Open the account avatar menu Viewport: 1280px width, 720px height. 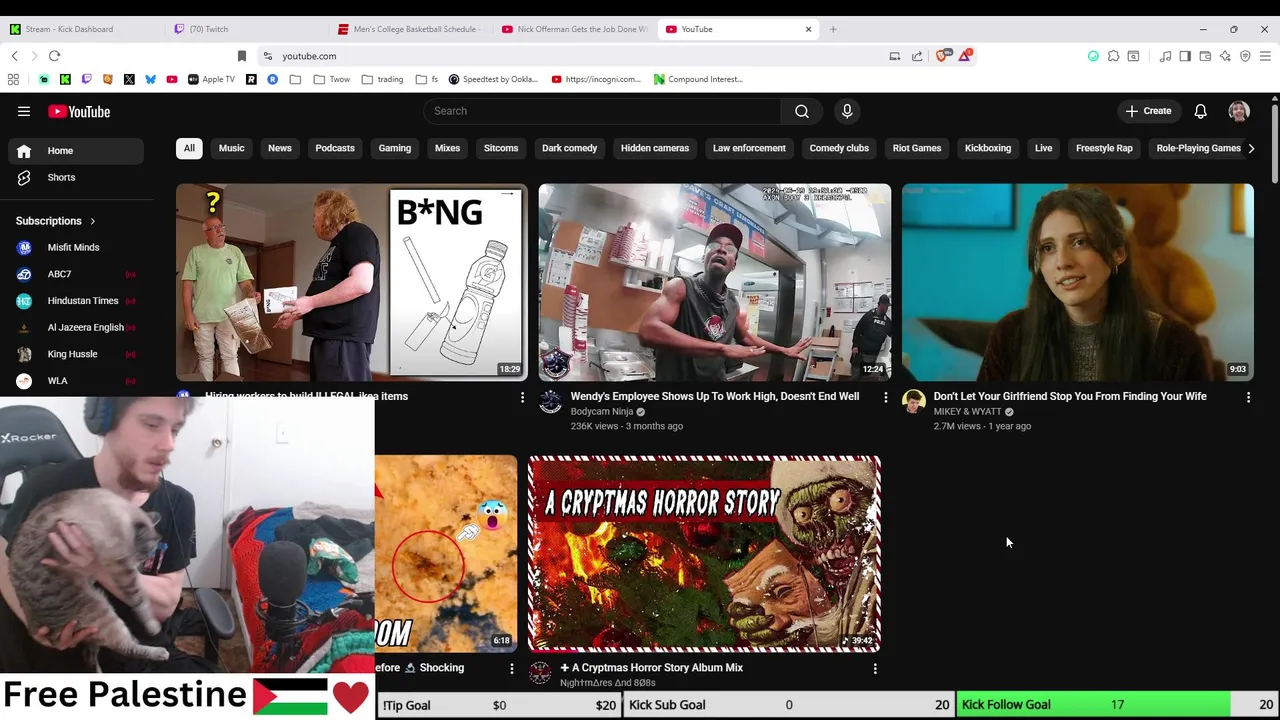(1239, 111)
